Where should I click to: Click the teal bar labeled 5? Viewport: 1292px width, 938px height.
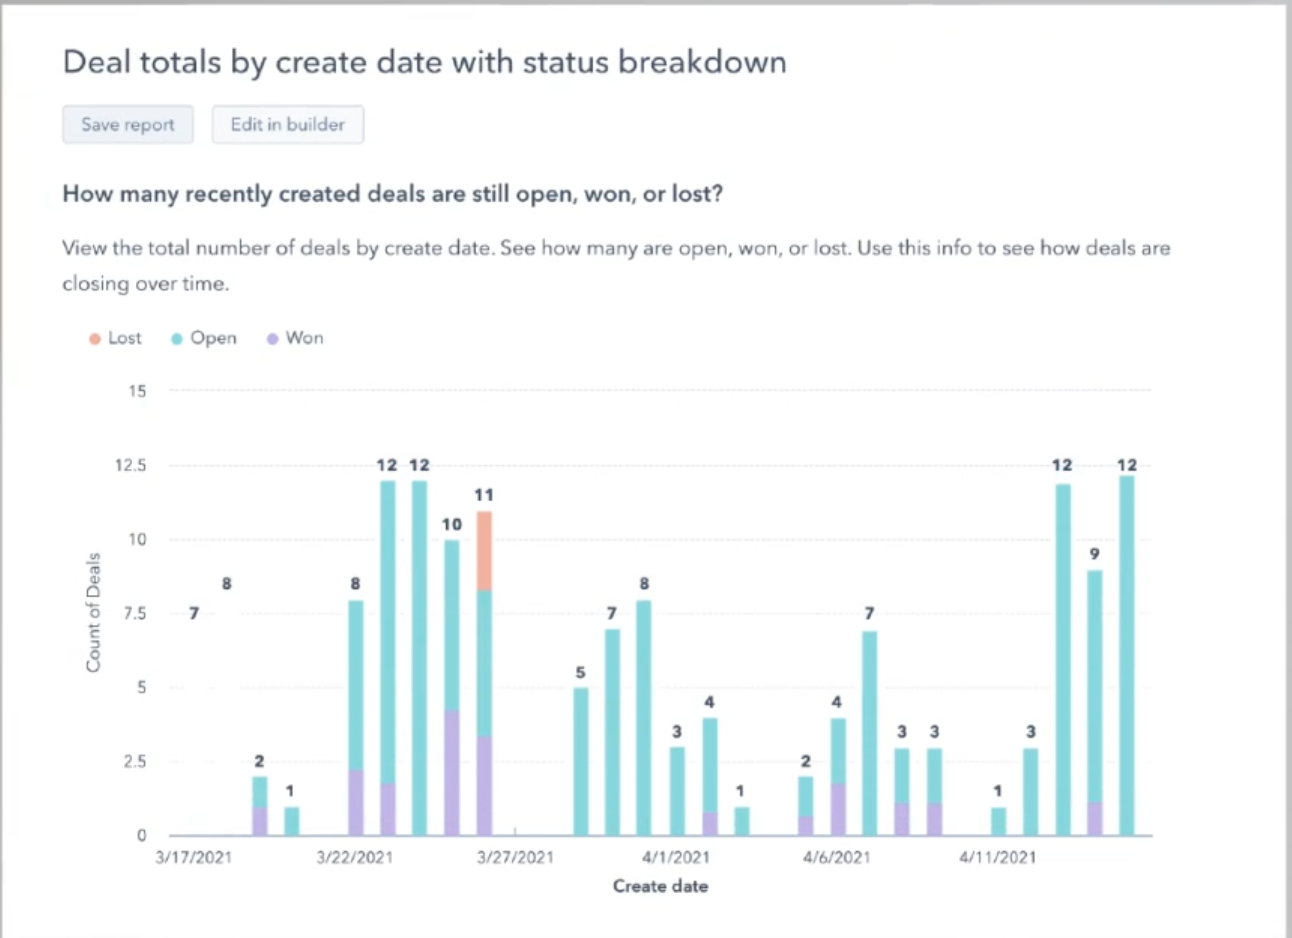pos(581,760)
